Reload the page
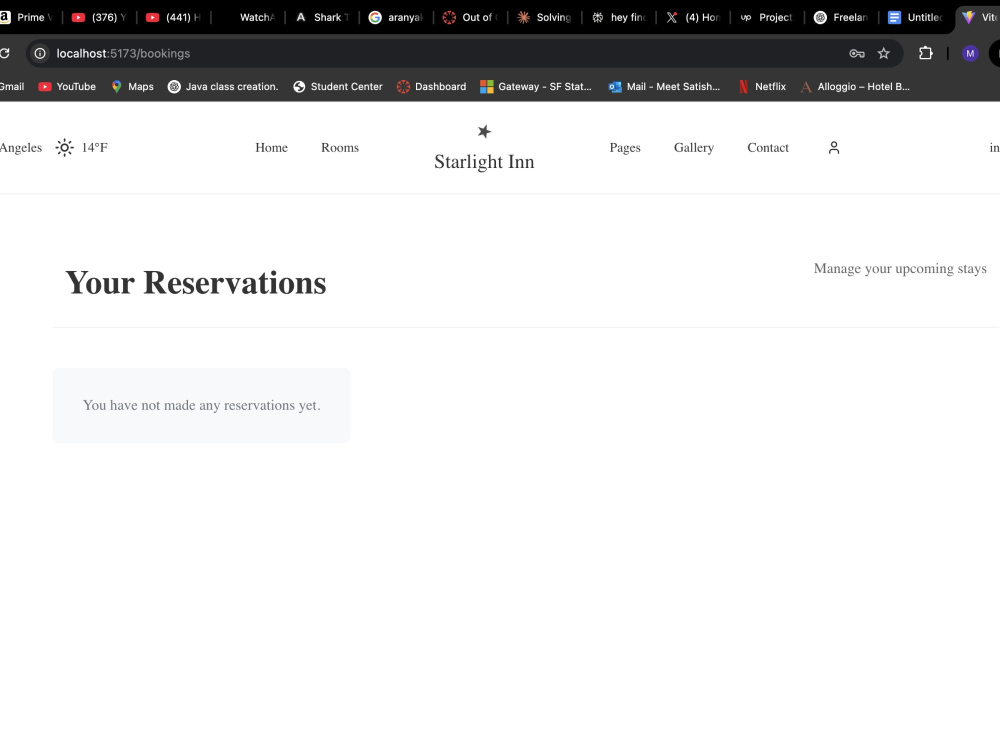The width and height of the screenshot is (1000, 750). 4,54
